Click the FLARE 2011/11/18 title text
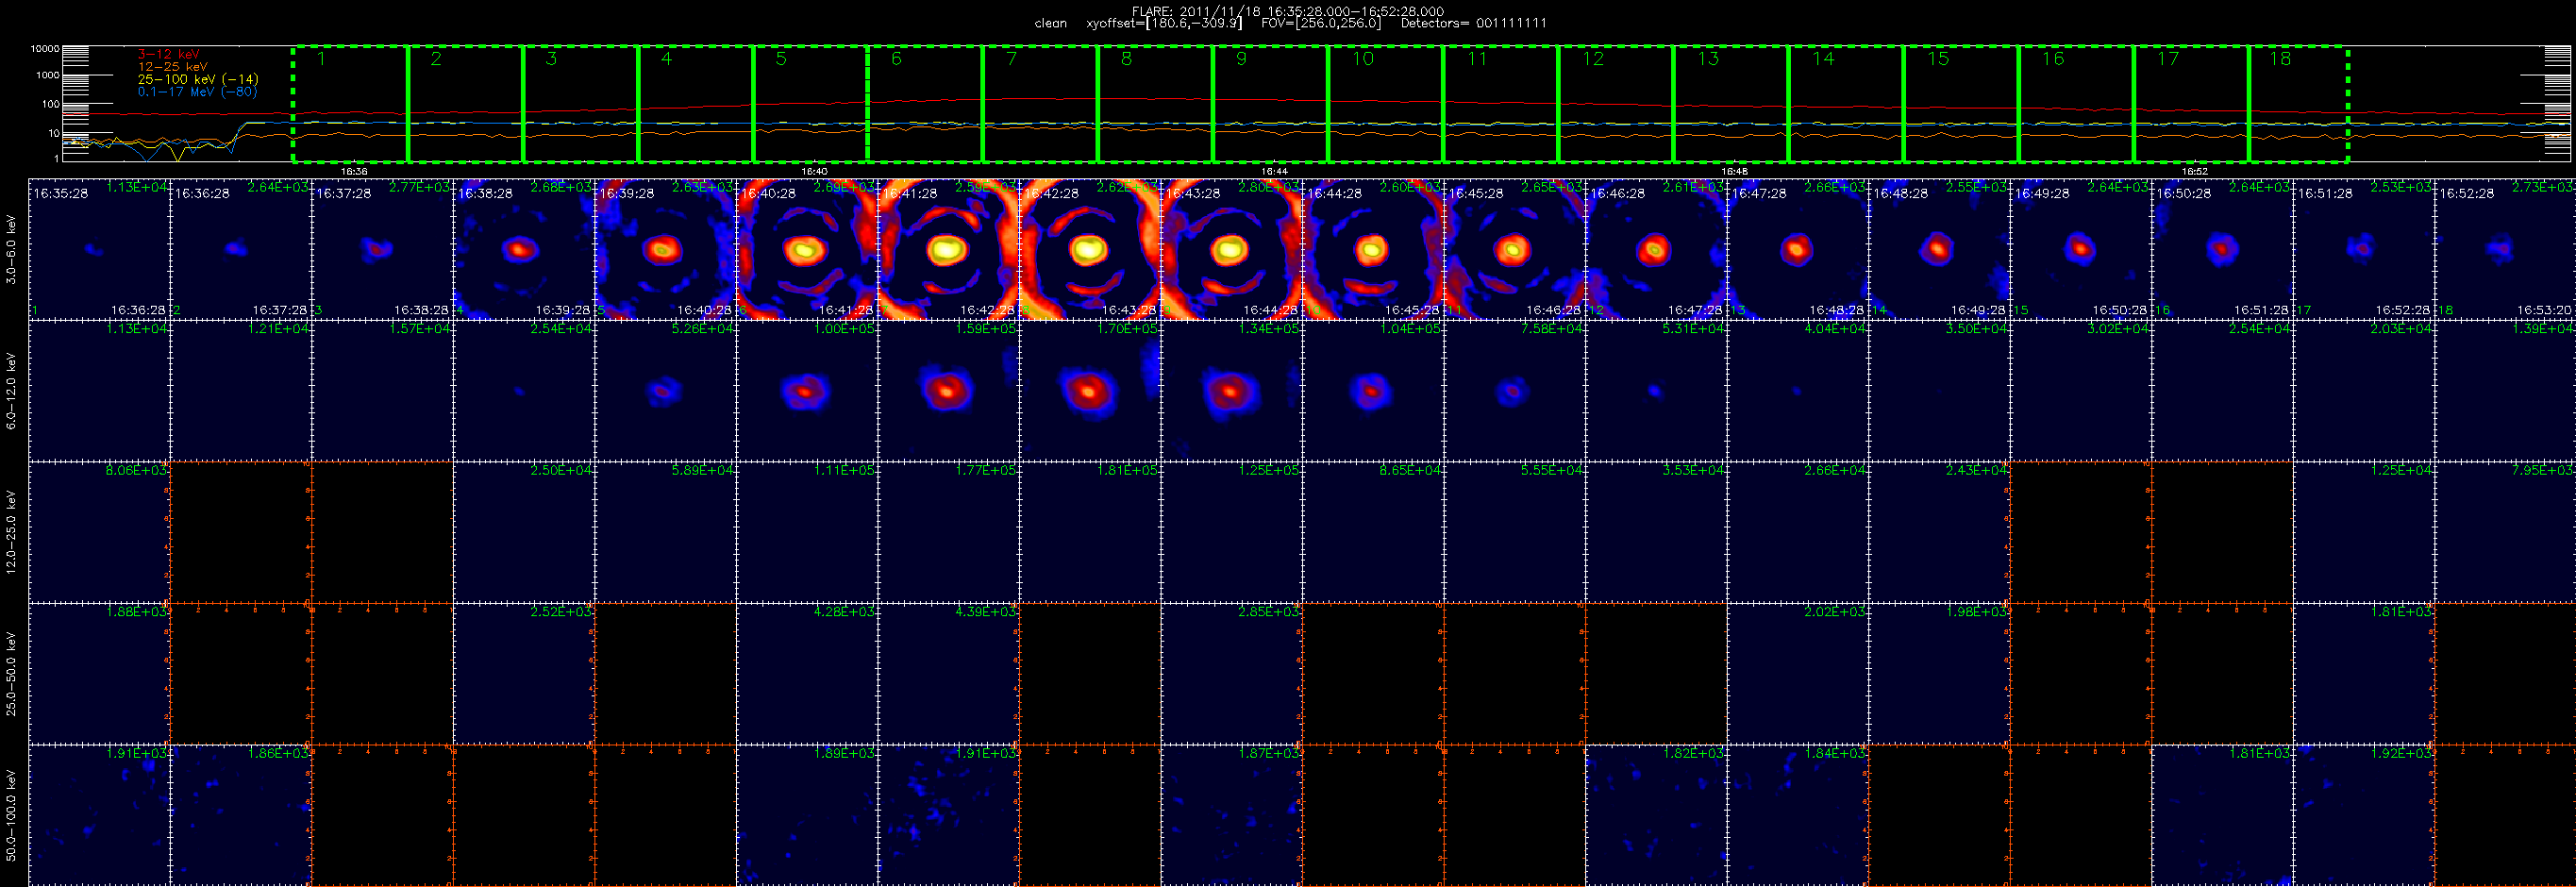2576x887 pixels. coord(1288,11)
